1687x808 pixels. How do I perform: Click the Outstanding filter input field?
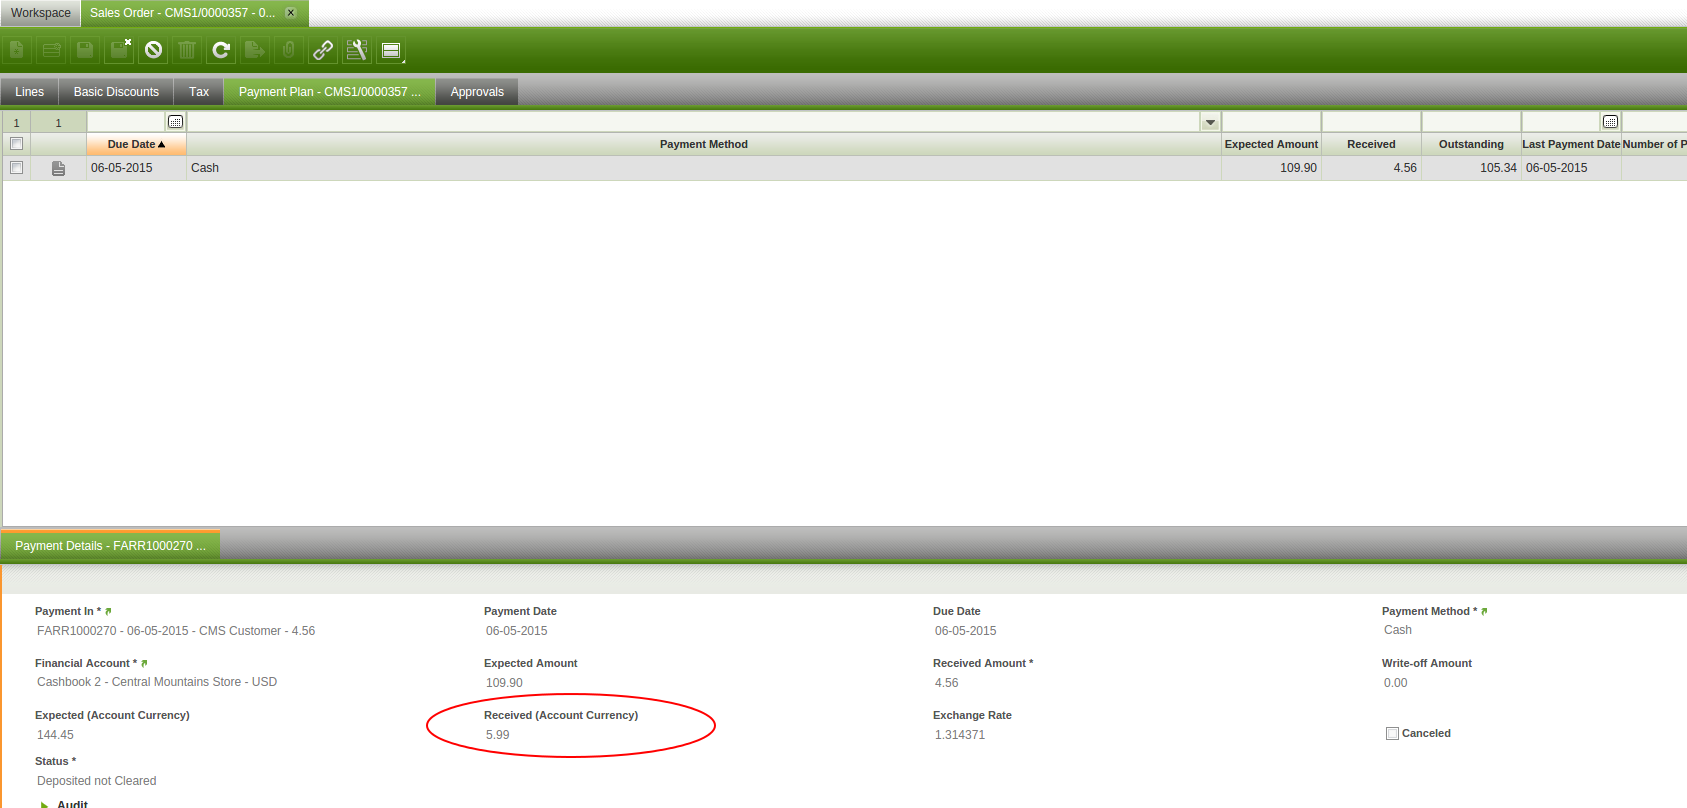click(1471, 122)
